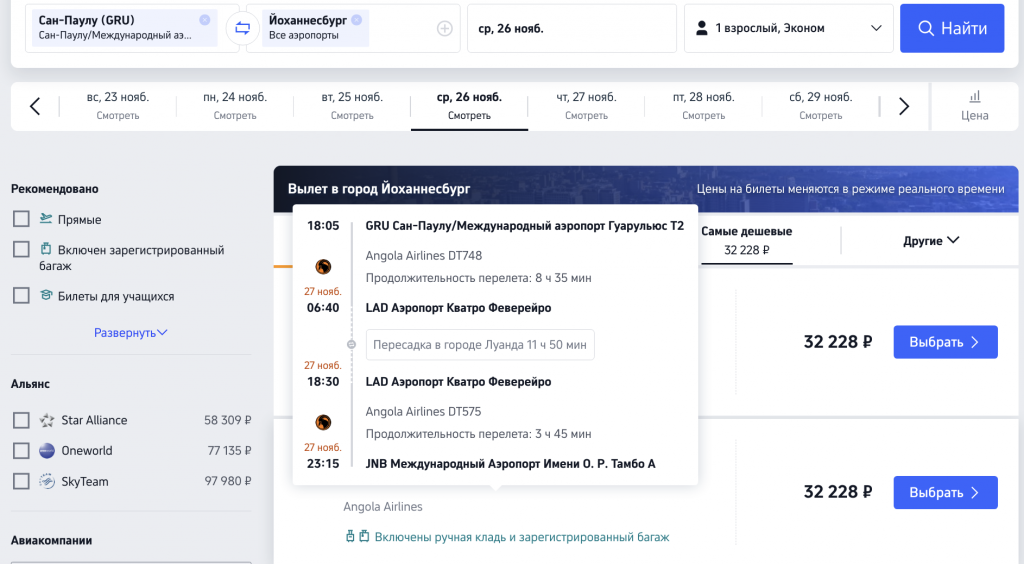Click the search magnifier Найти button

(952, 28)
